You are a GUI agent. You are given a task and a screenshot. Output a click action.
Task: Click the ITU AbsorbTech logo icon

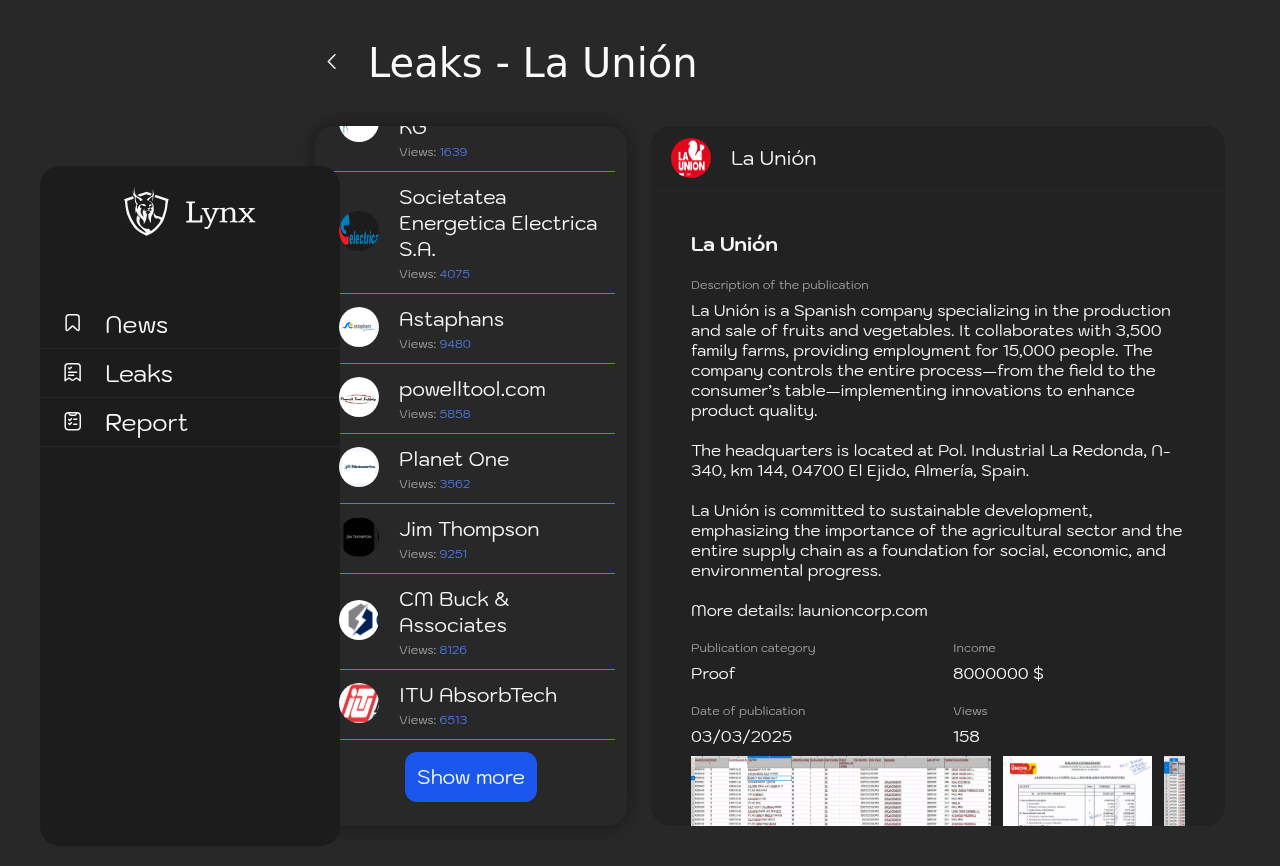tap(359, 703)
